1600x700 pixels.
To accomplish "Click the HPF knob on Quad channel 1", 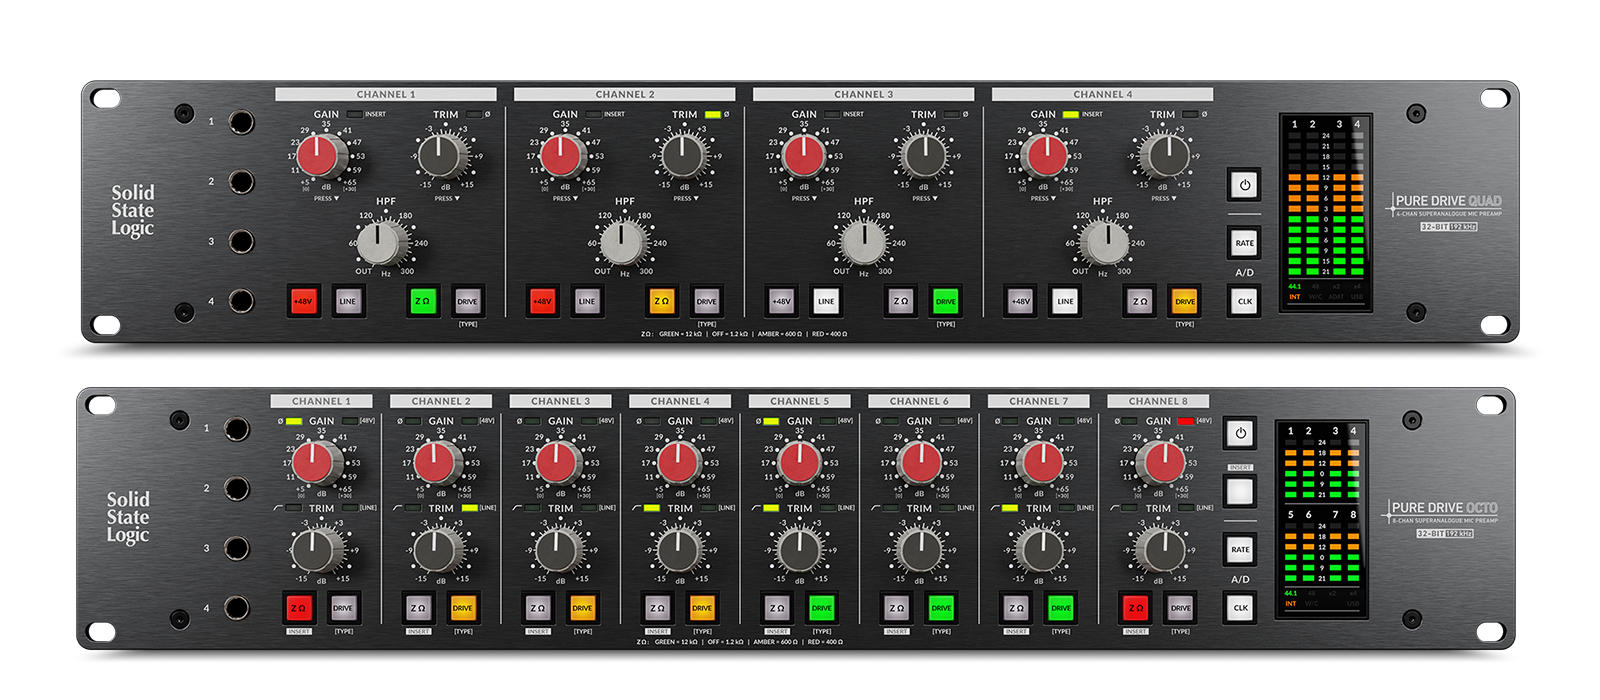I will [381, 243].
